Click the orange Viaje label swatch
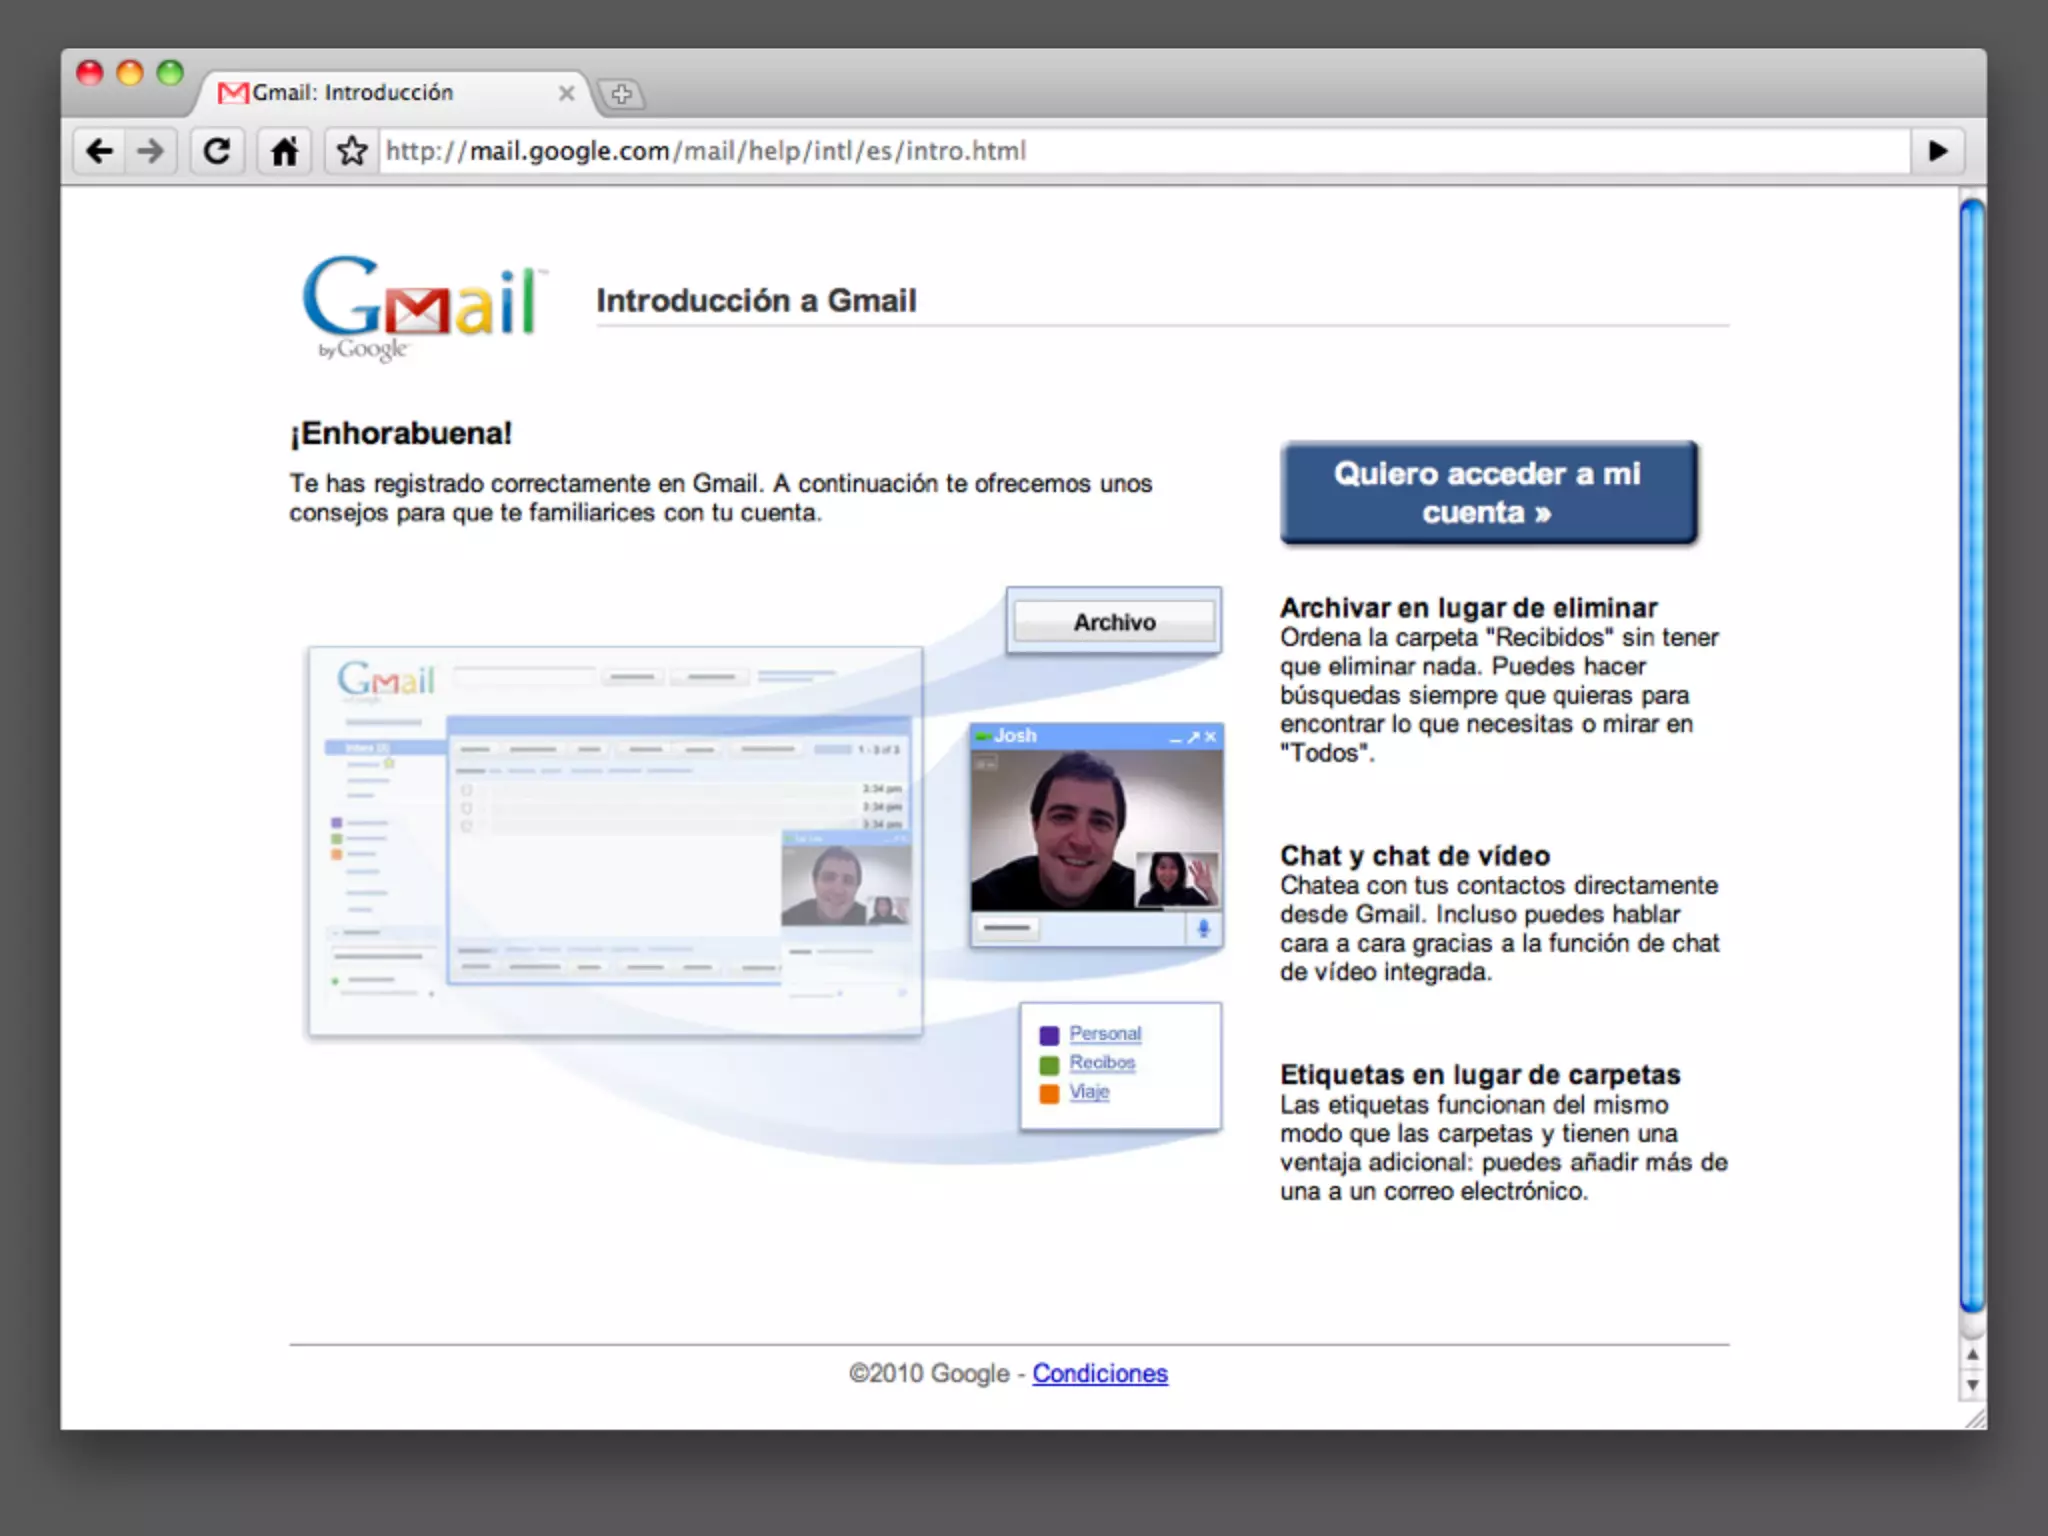This screenshot has width=2048, height=1536. tap(1049, 1093)
